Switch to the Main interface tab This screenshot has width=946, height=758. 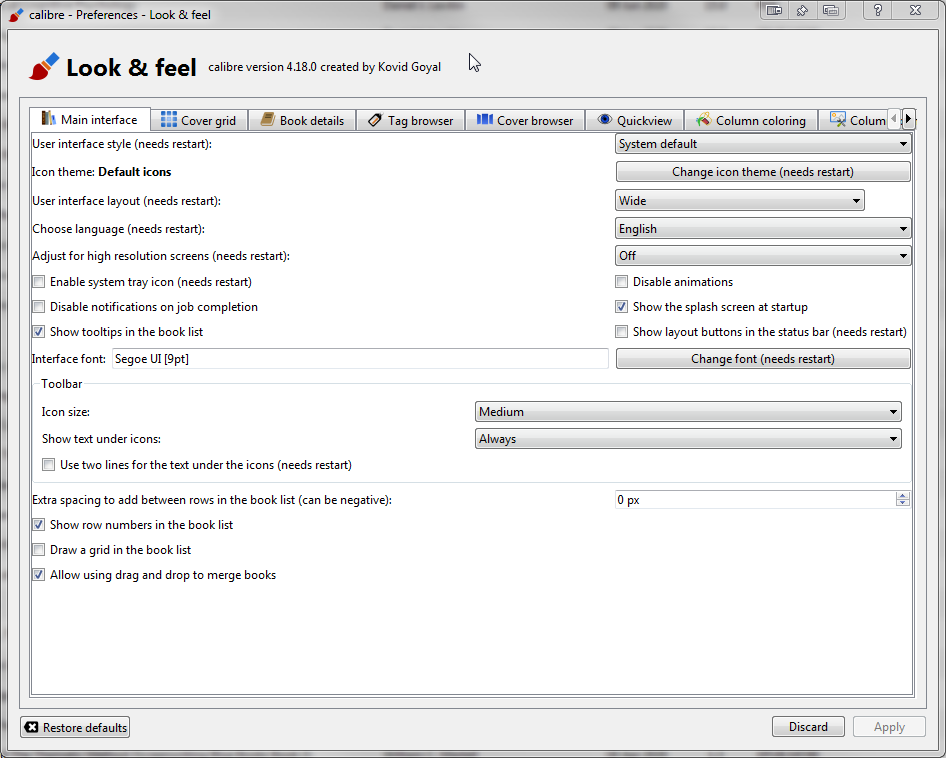(89, 119)
